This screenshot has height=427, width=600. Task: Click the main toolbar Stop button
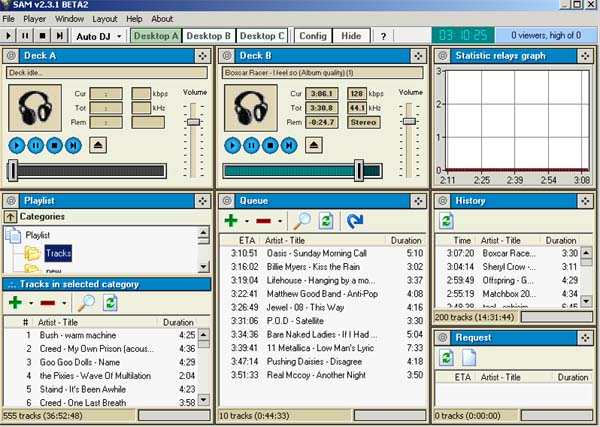(42, 36)
